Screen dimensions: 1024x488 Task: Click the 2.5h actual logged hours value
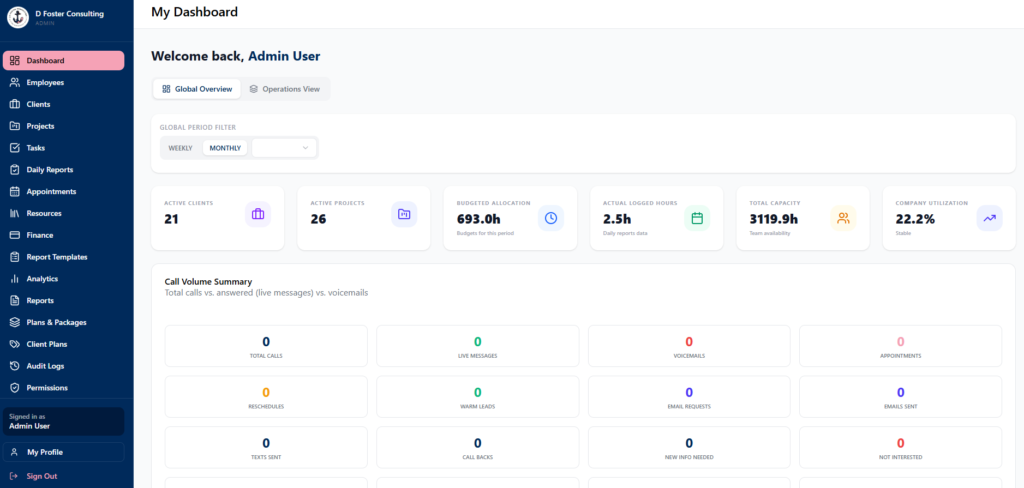click(x=617, y=219)
